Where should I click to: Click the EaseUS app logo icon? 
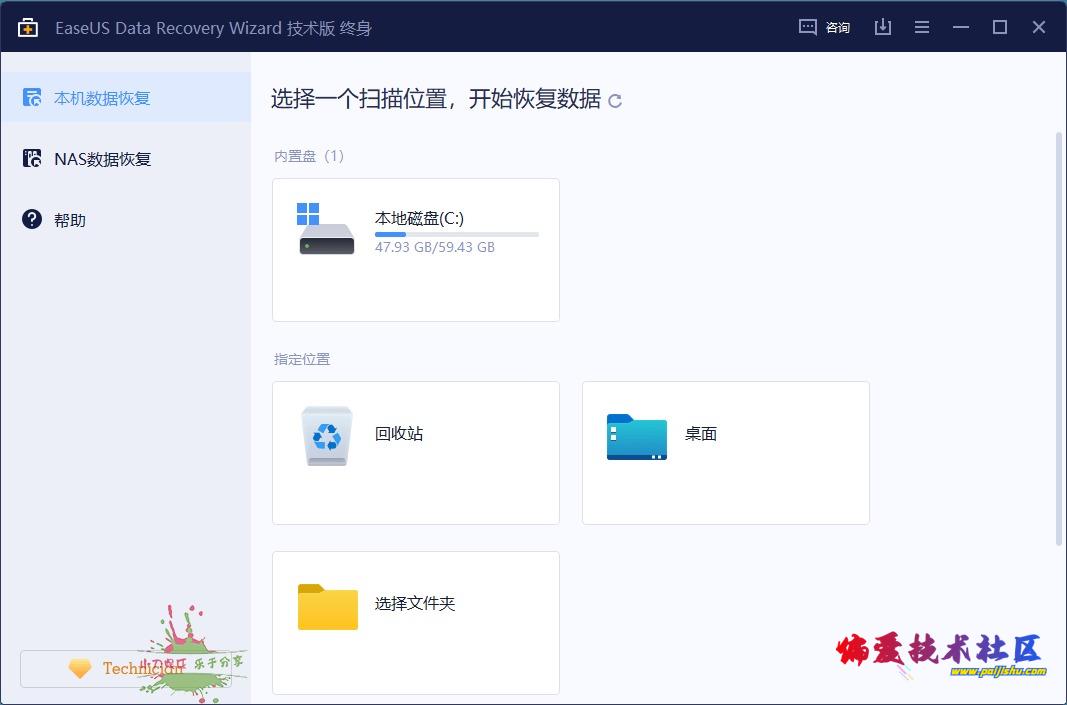28,27
